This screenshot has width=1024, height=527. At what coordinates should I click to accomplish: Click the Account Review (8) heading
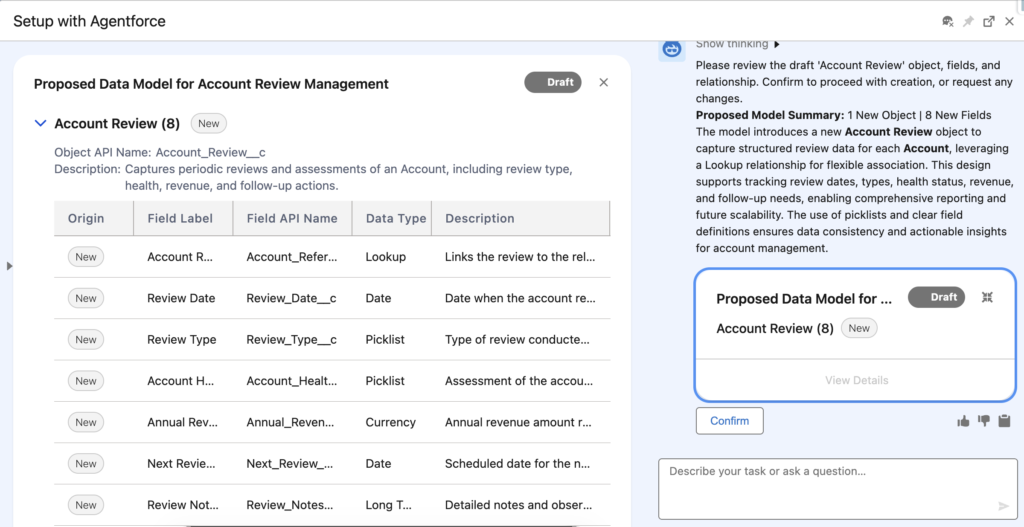point(117,123)
